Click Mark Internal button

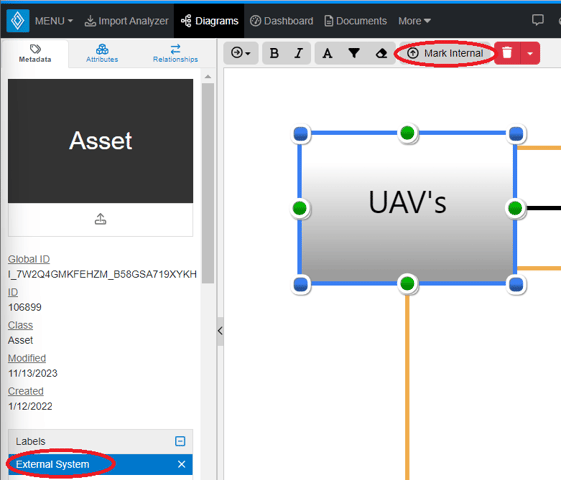tap(446, 53)
